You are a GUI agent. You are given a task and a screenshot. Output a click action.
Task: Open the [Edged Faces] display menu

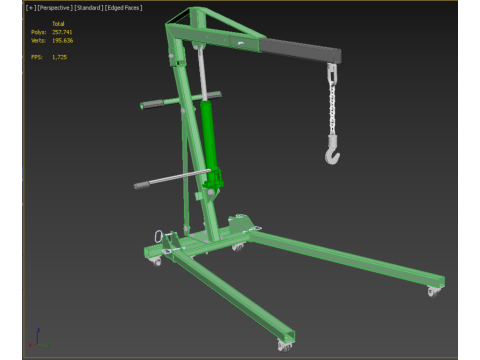124,8
